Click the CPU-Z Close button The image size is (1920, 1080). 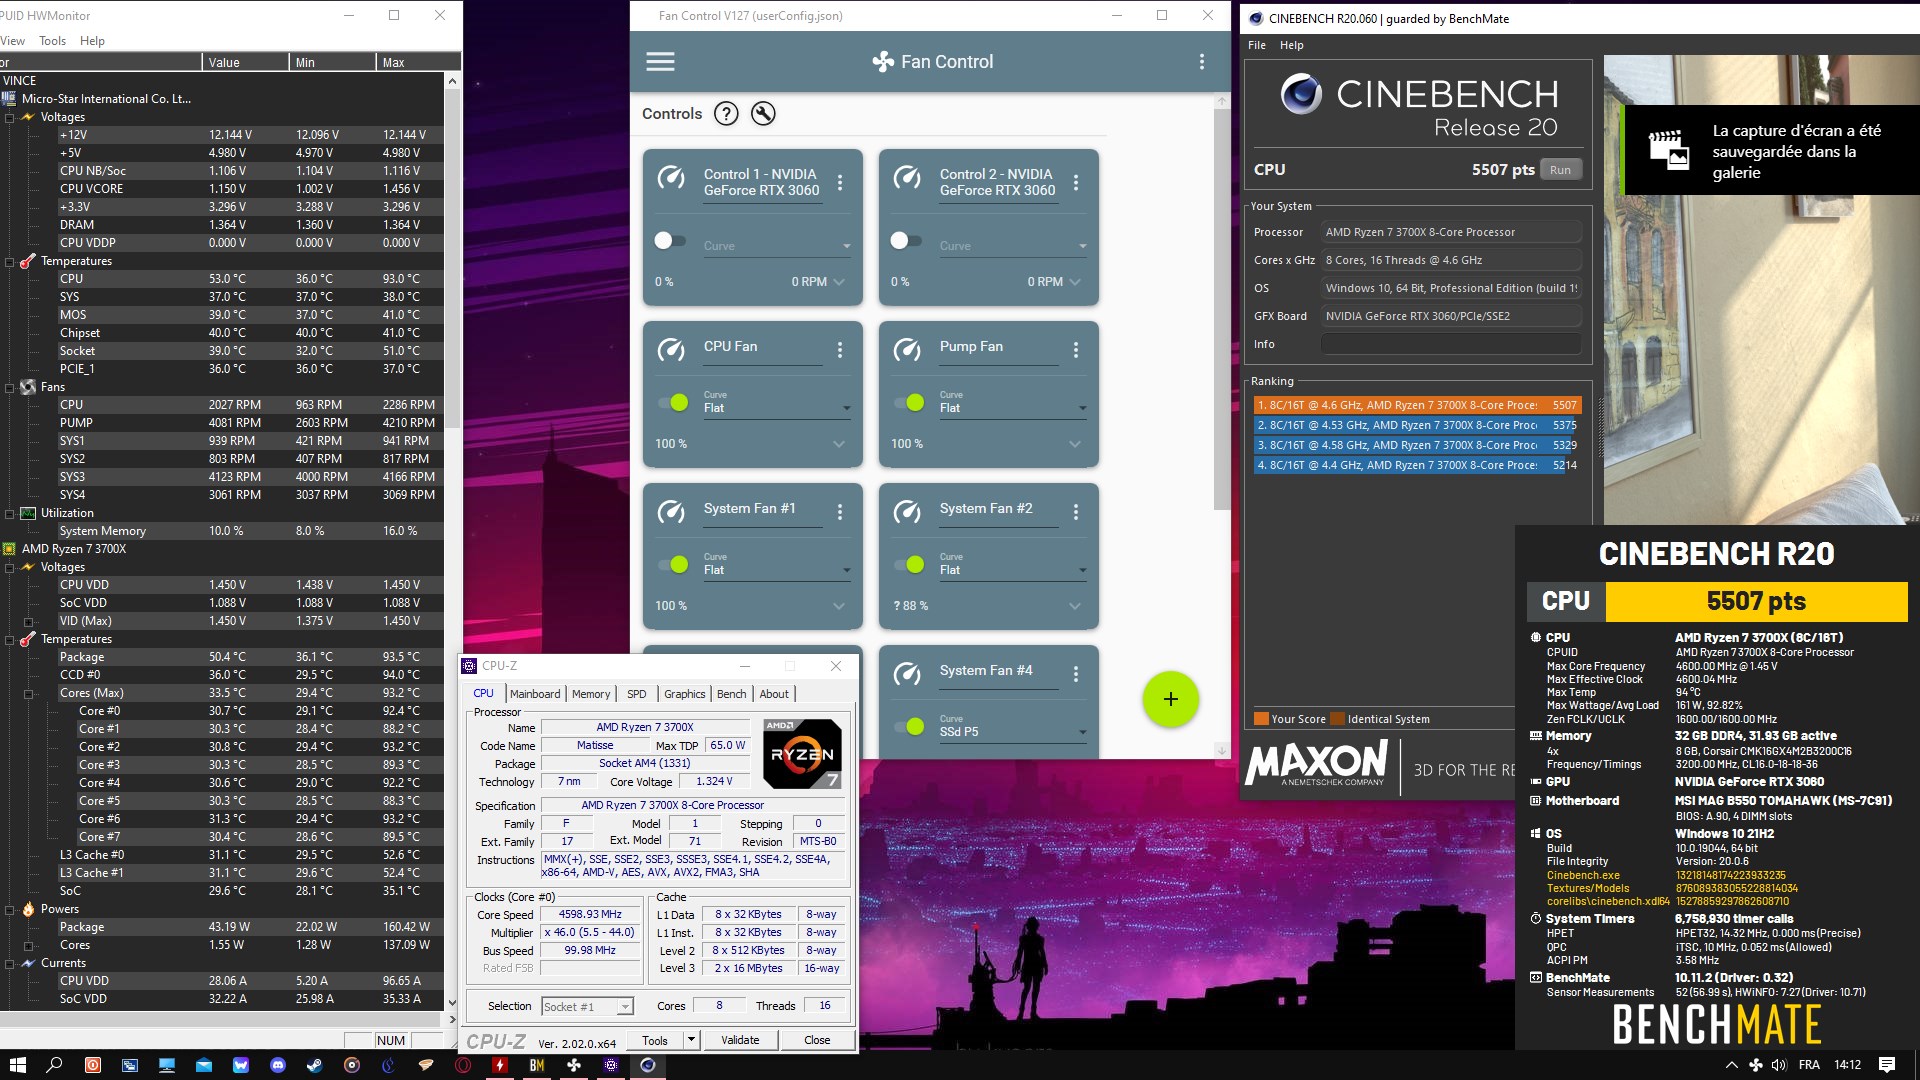817,1040
